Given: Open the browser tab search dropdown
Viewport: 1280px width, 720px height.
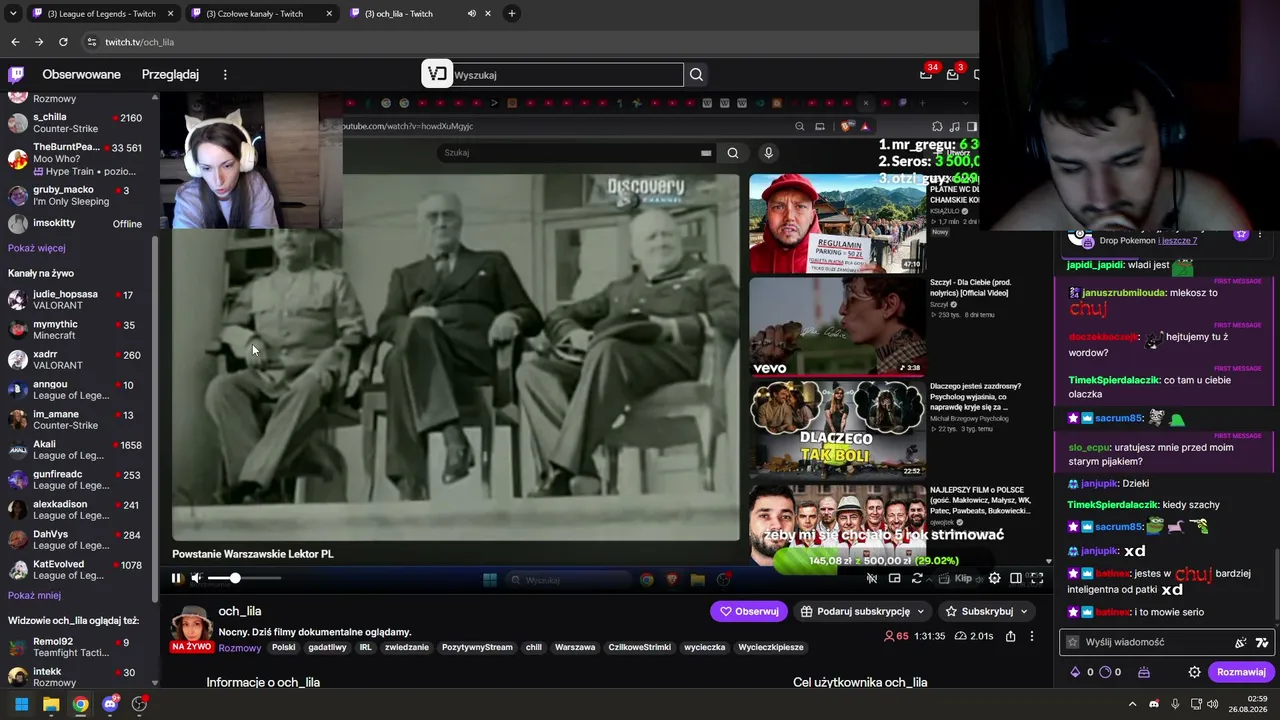Looking at the screenshot, I should (13, 14).
